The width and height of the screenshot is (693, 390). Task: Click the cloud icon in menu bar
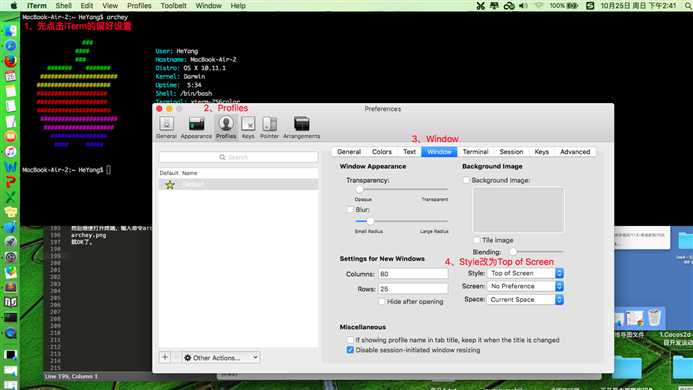click(509, 6)
